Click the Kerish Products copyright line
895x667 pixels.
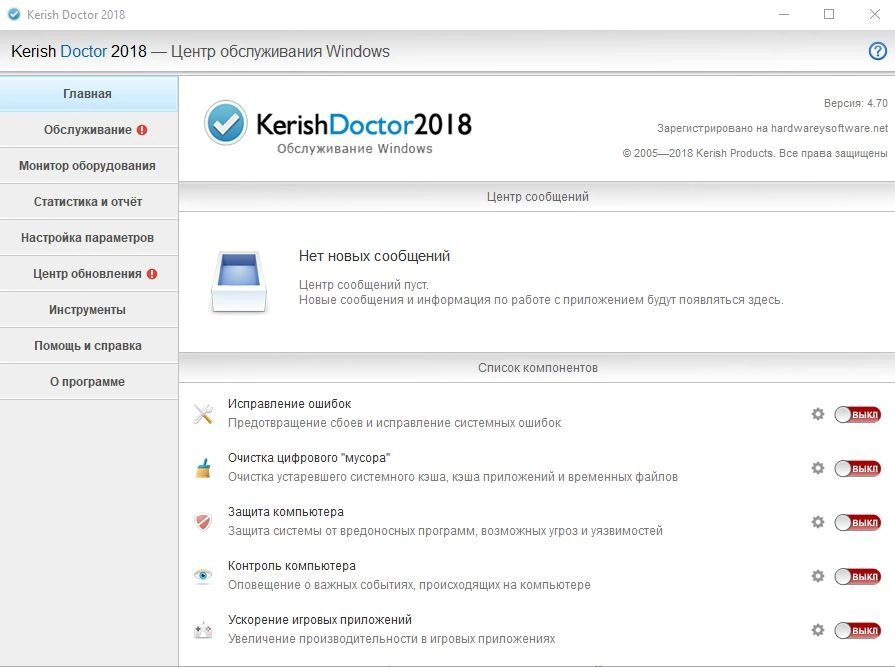coord(755,153)
